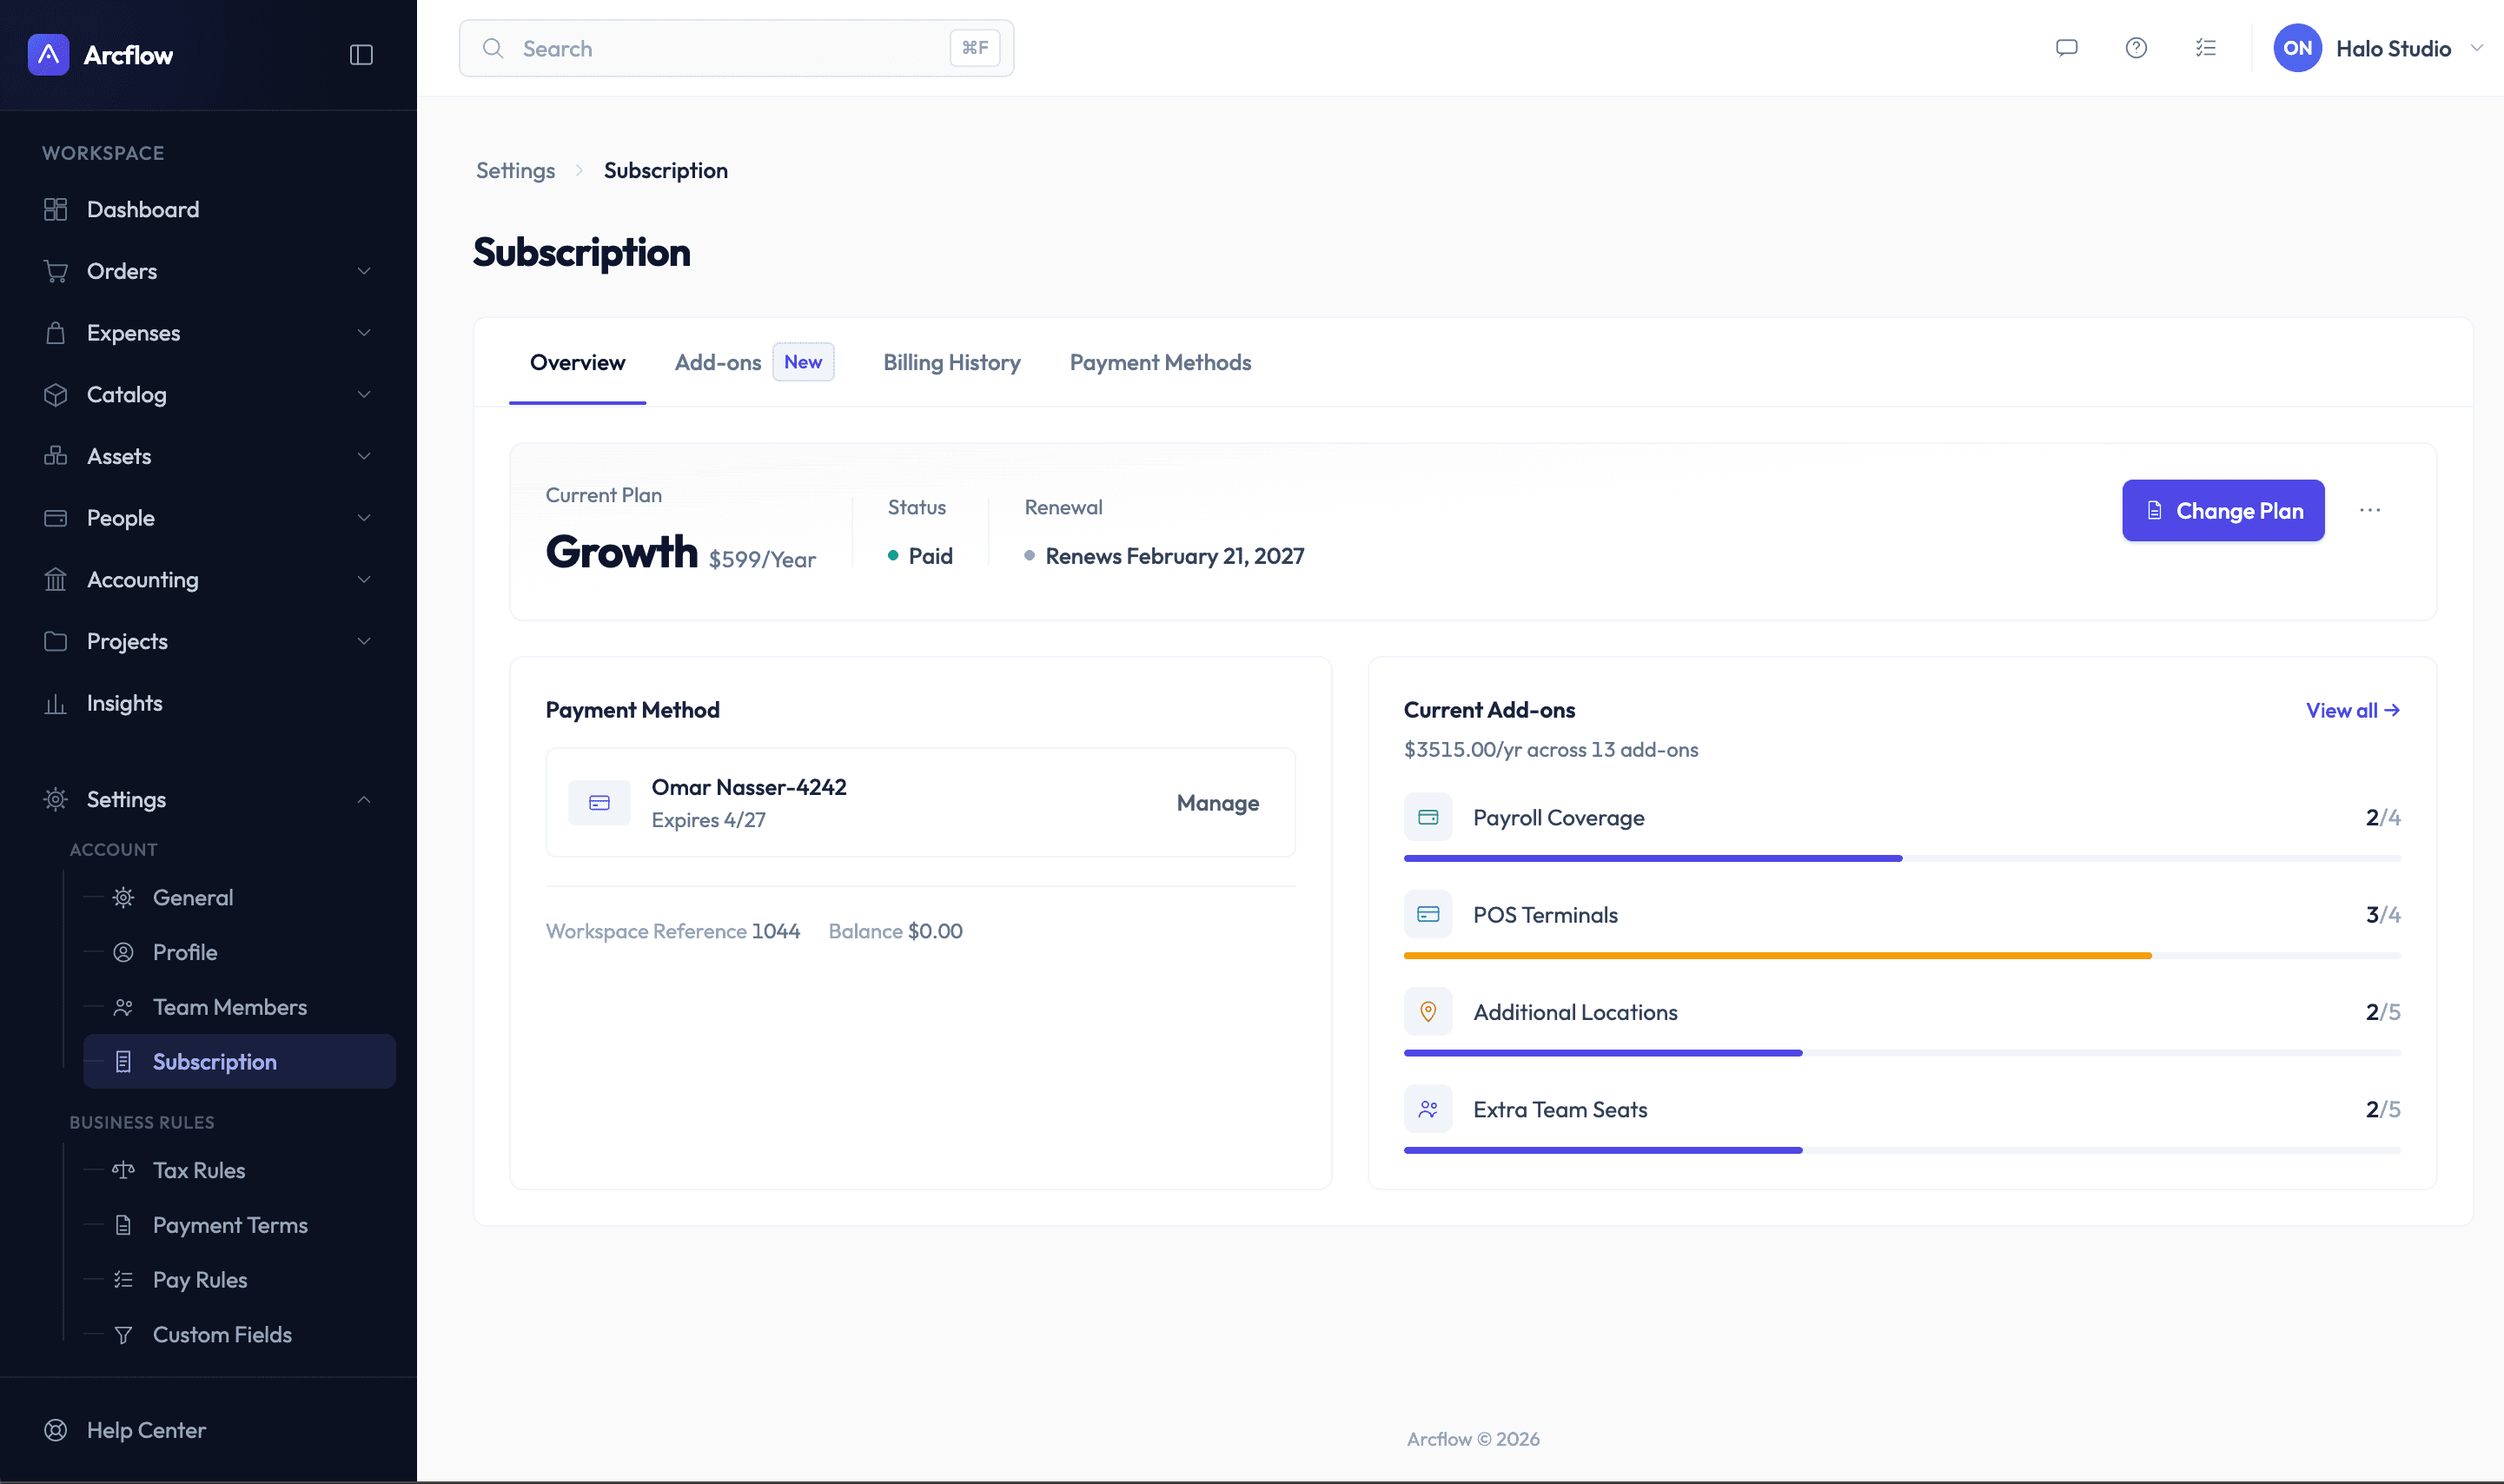Open Tax Rules under Business Rules

(239, 1170)
